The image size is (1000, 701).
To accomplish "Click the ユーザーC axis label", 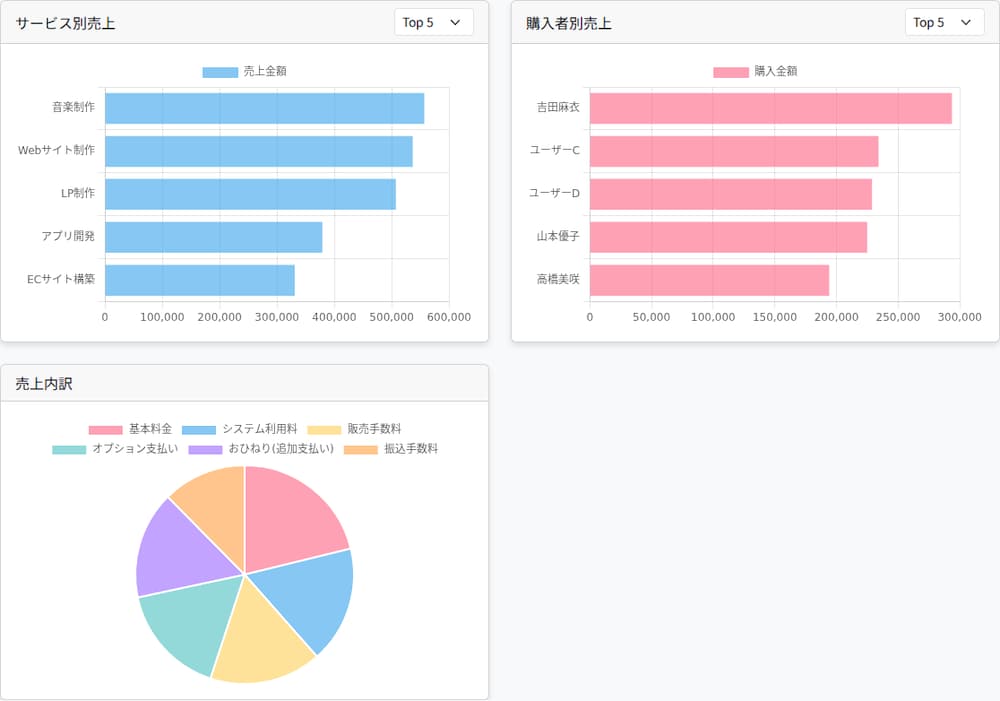I will pos(554,150).
